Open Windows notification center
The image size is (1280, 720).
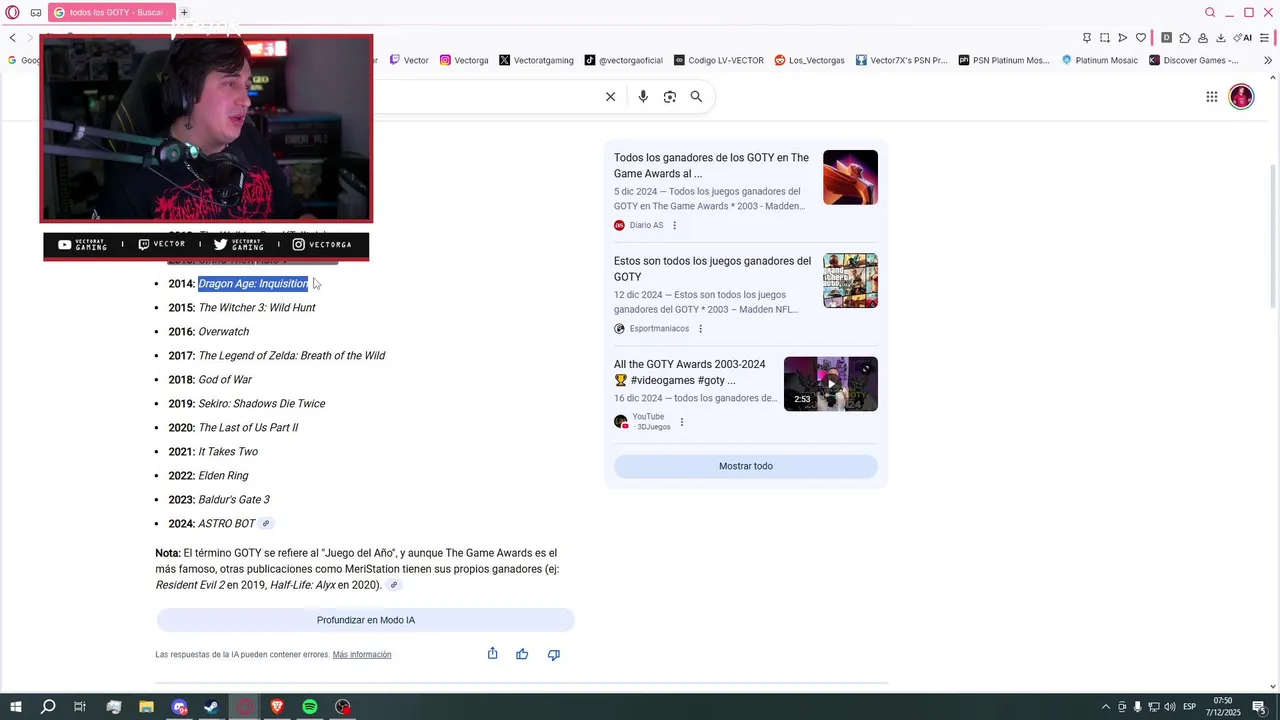coord(1259,707)
